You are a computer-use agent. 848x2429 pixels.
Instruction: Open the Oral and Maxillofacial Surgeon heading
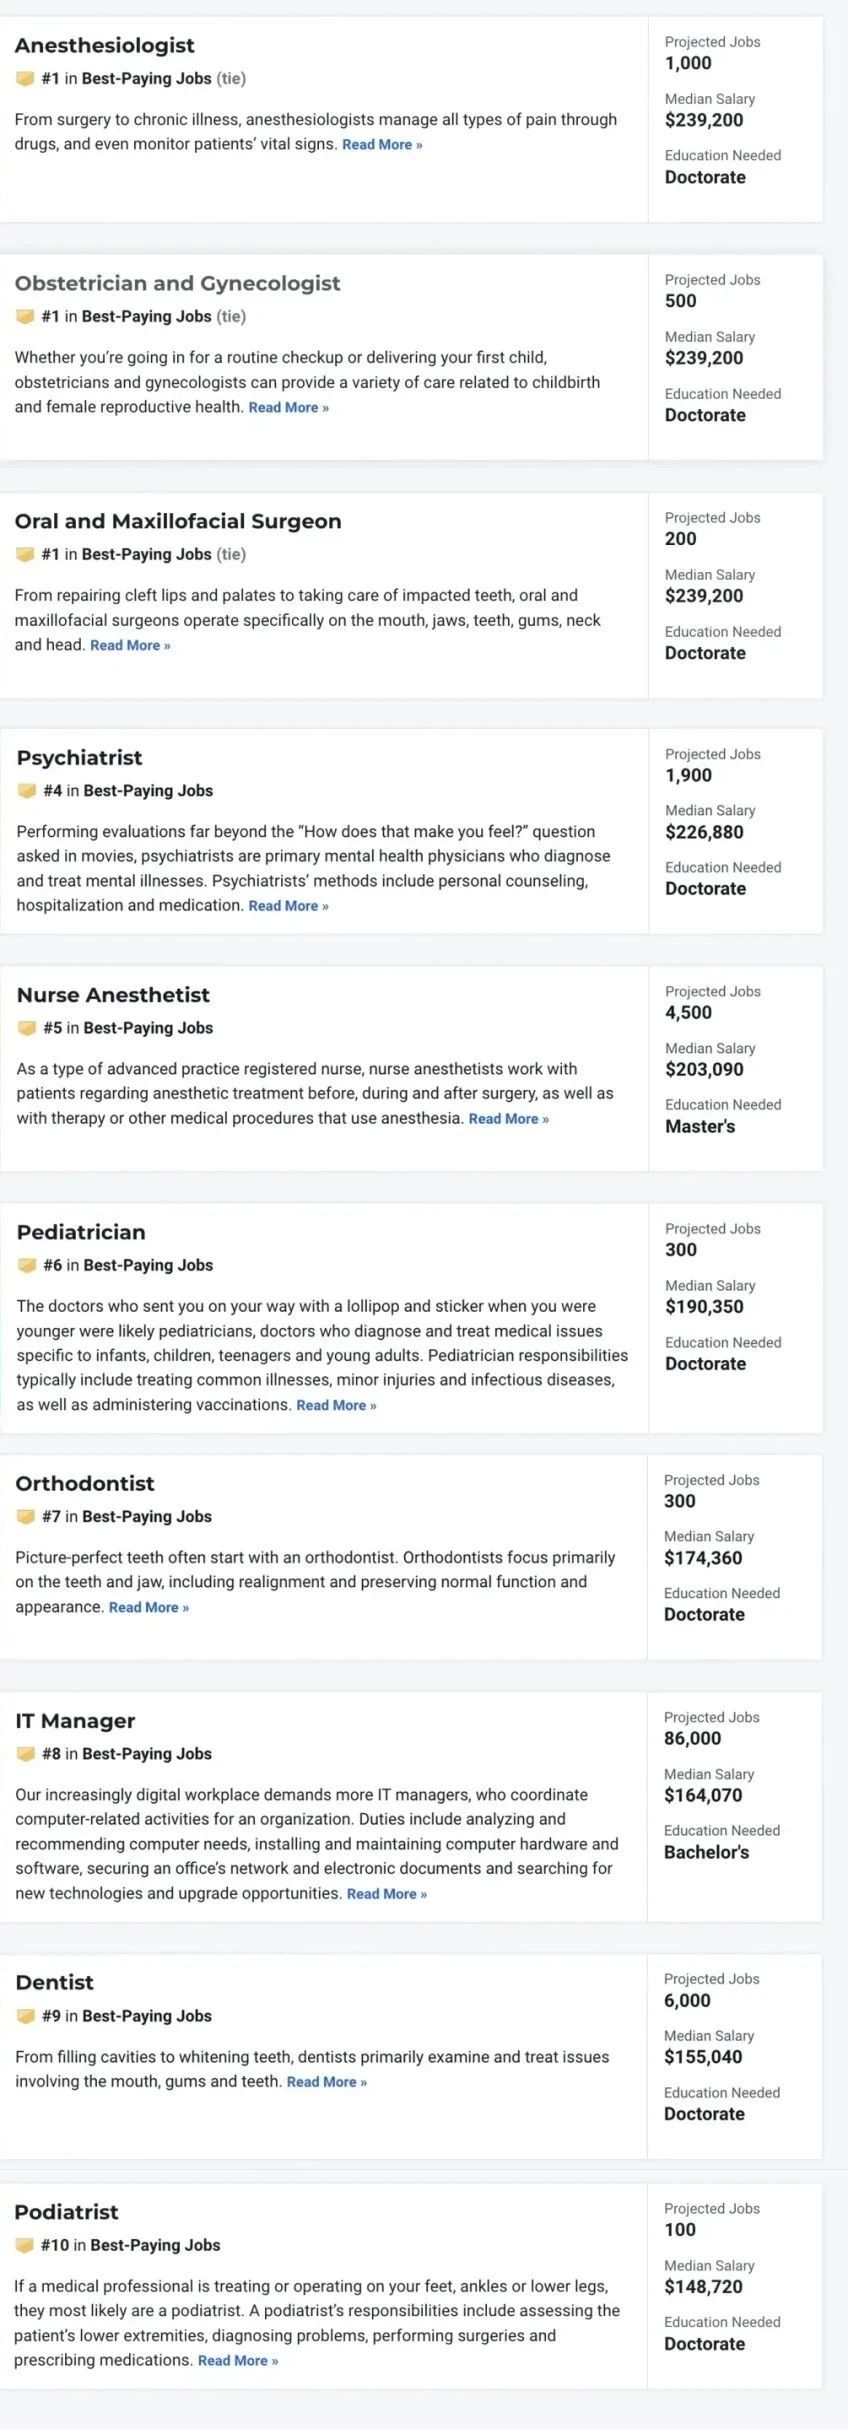[x=178, y=521]
